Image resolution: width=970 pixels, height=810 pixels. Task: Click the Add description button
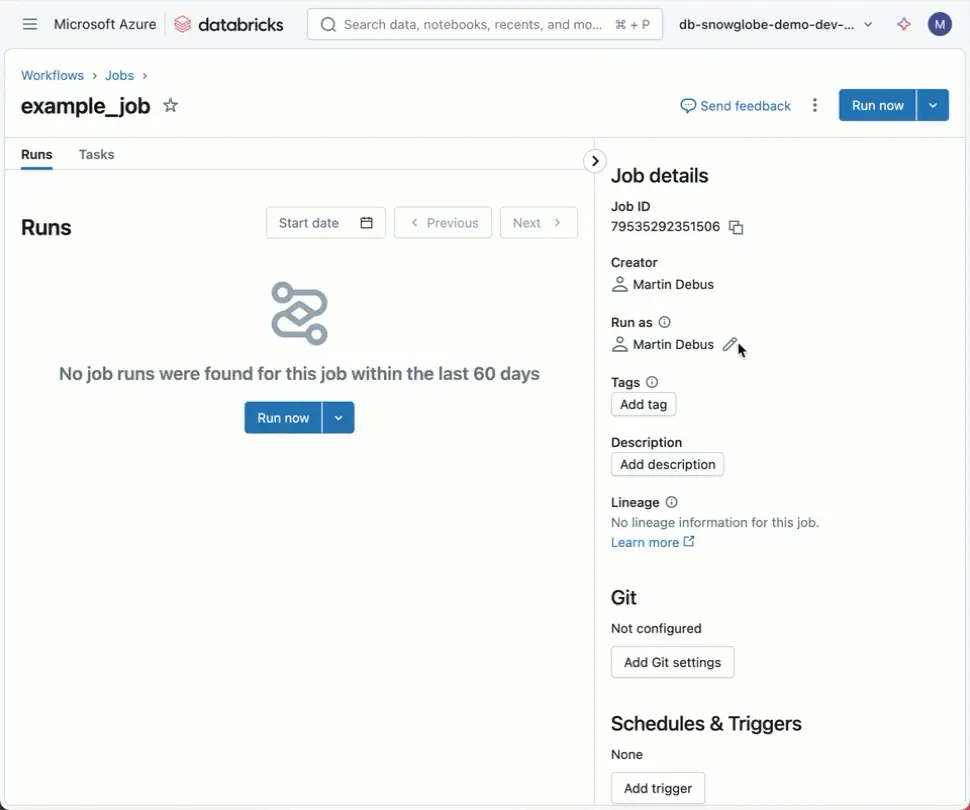667,464
